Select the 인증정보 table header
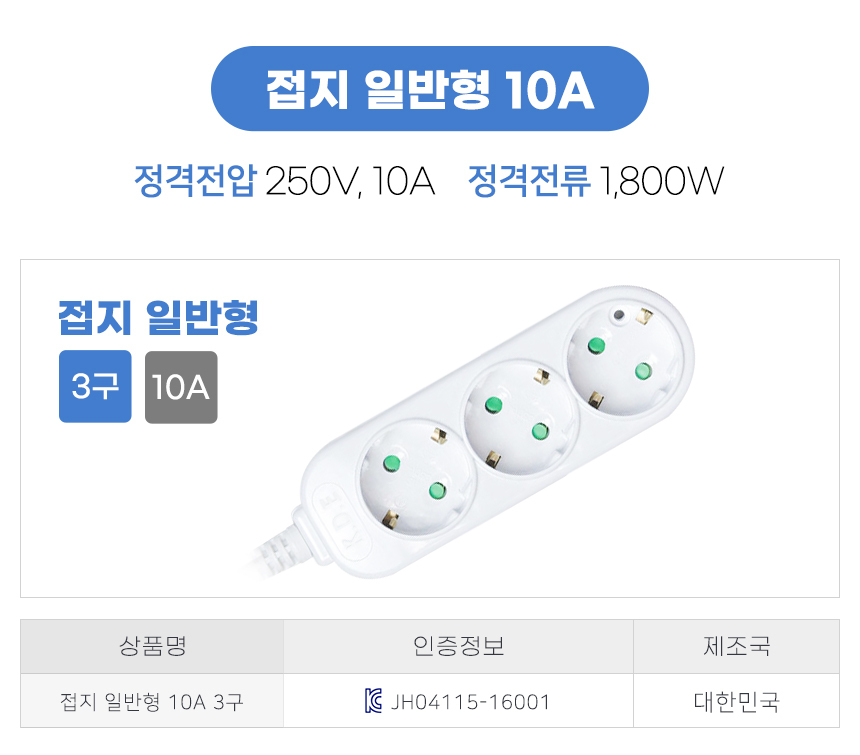The height and width of the screenshot is (755, 860). (x=458, y=647)
